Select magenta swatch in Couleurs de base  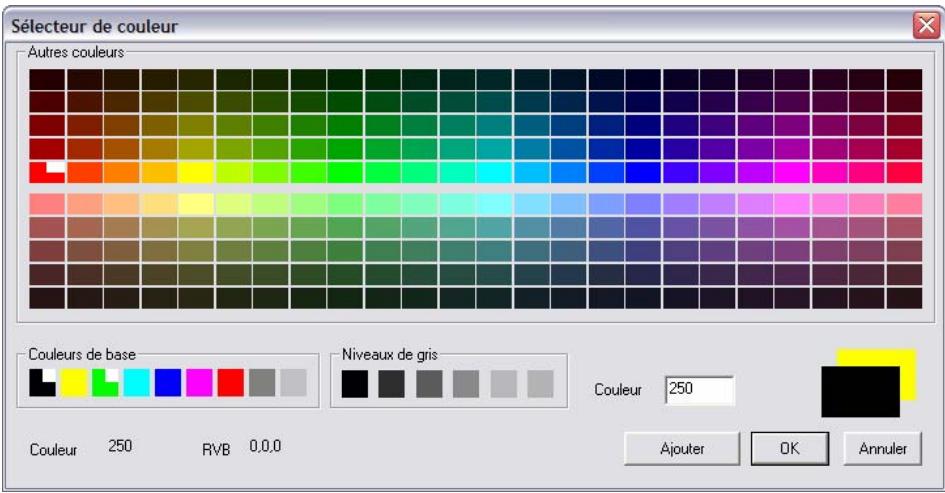point(199,383)
